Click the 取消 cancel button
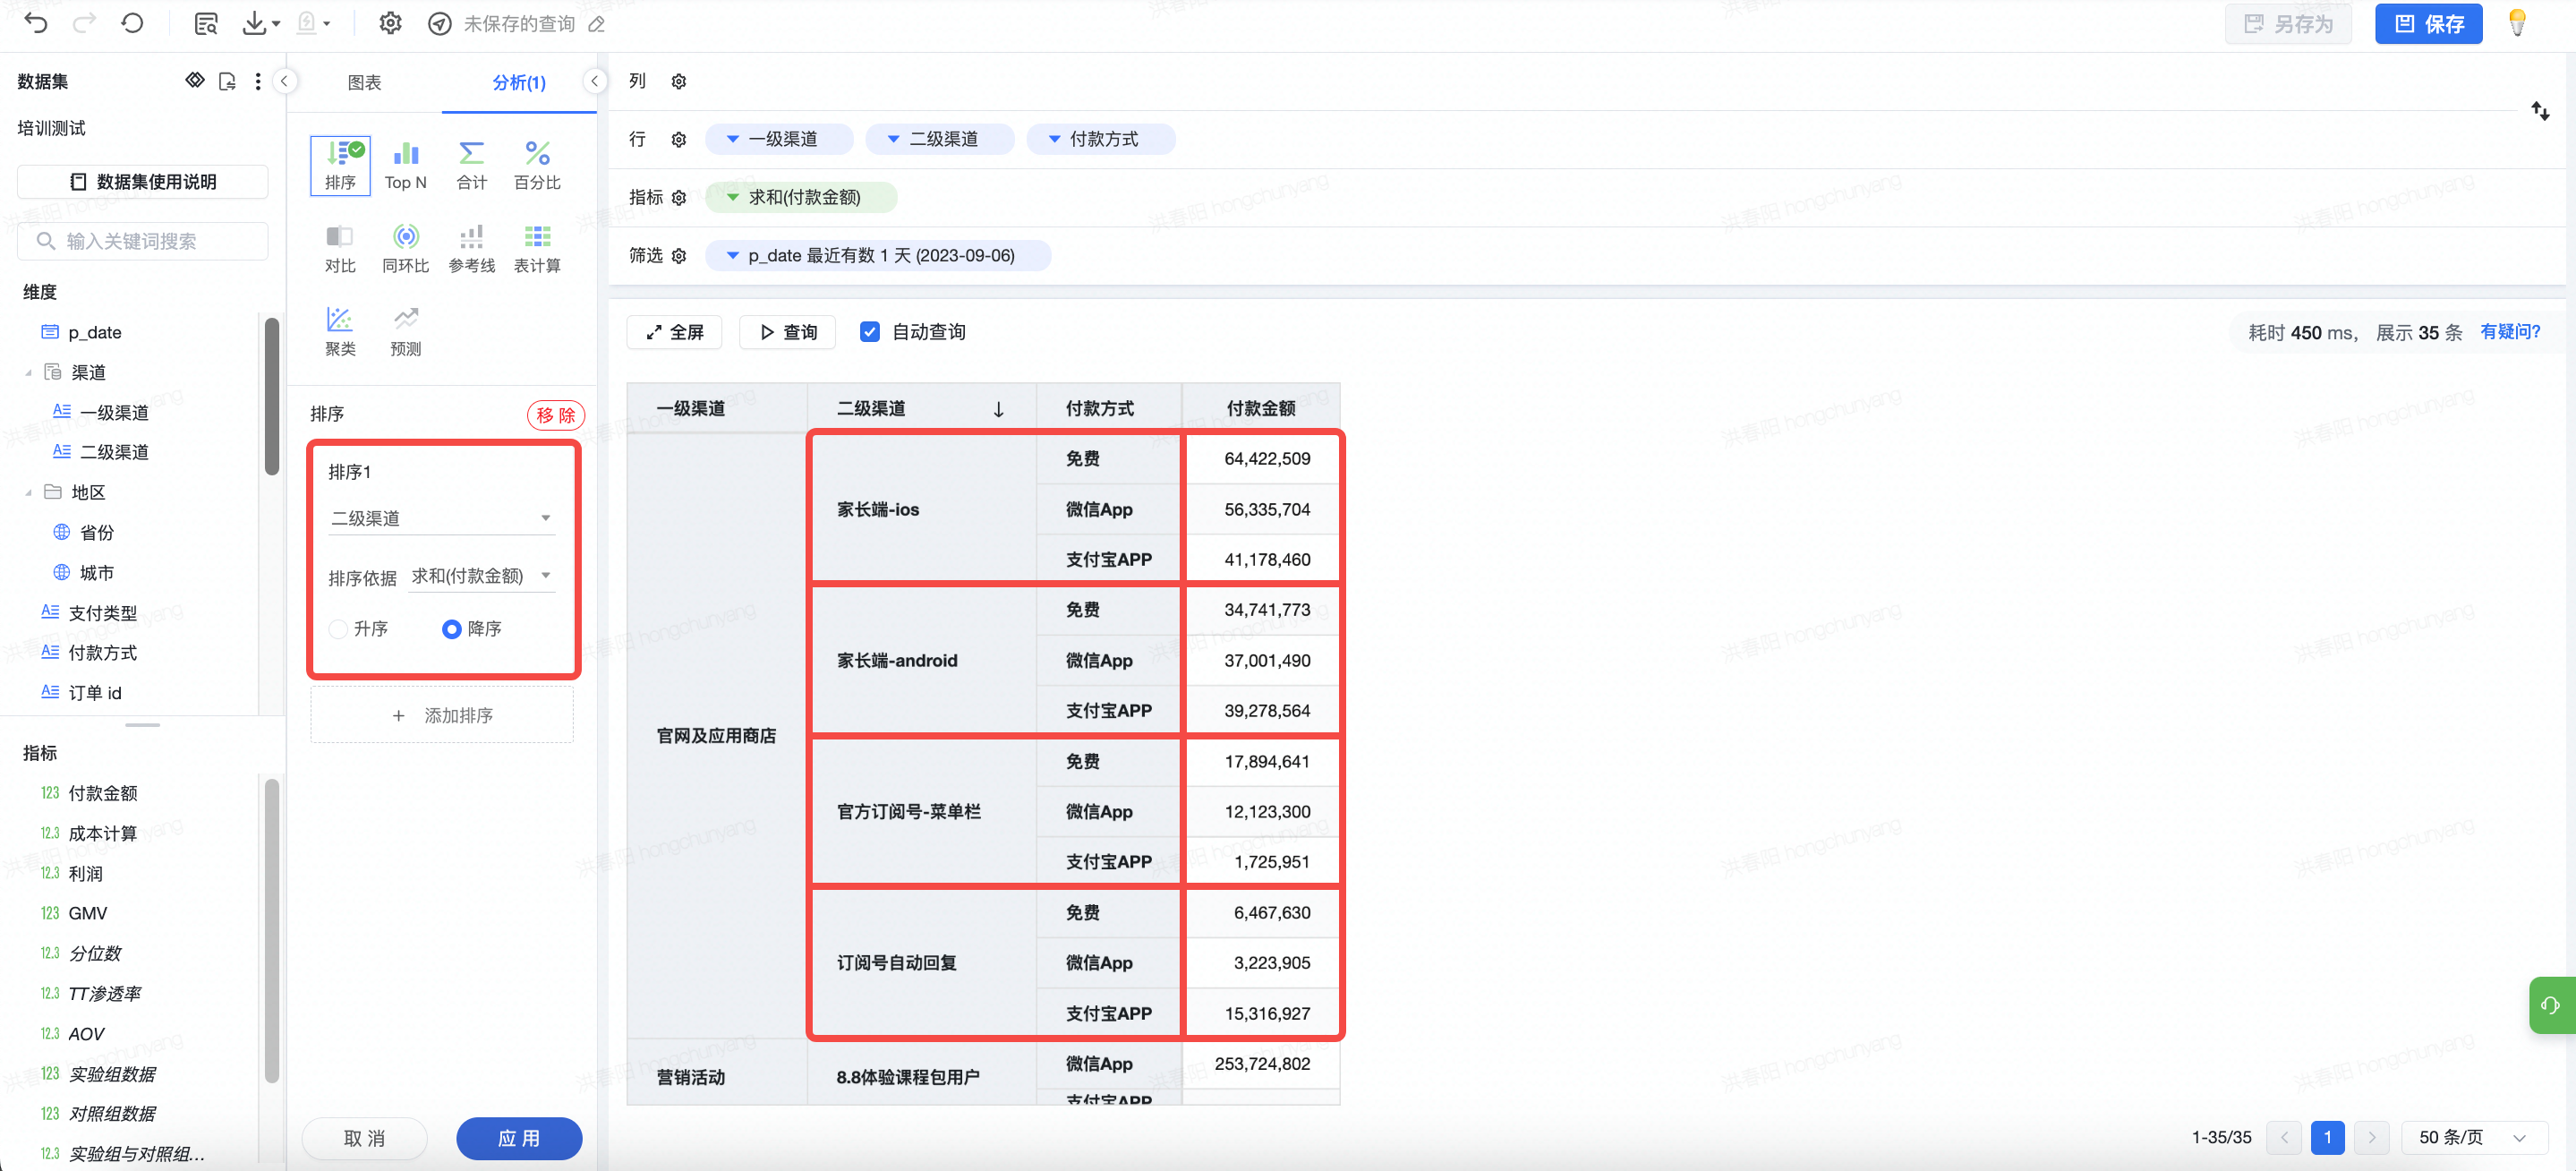 (364, 1137)
